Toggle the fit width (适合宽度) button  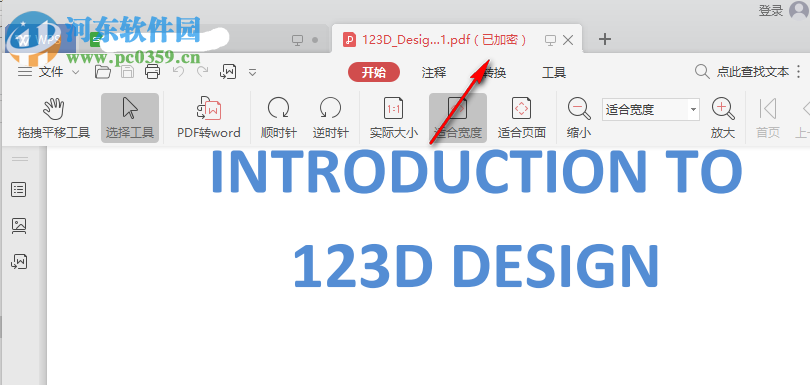pyautogui.click(x=458, y=118)
